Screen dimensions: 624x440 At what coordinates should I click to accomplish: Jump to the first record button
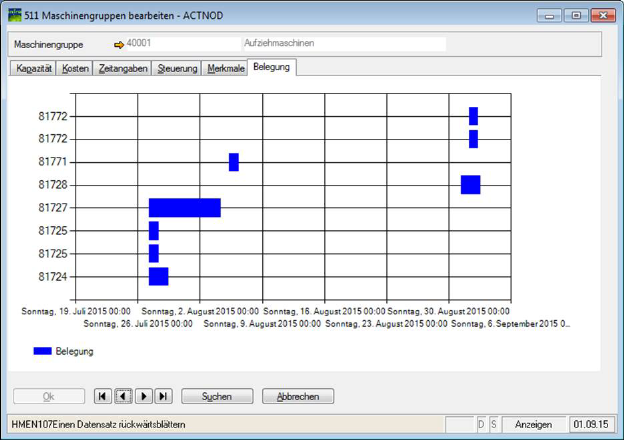[103, 397]
